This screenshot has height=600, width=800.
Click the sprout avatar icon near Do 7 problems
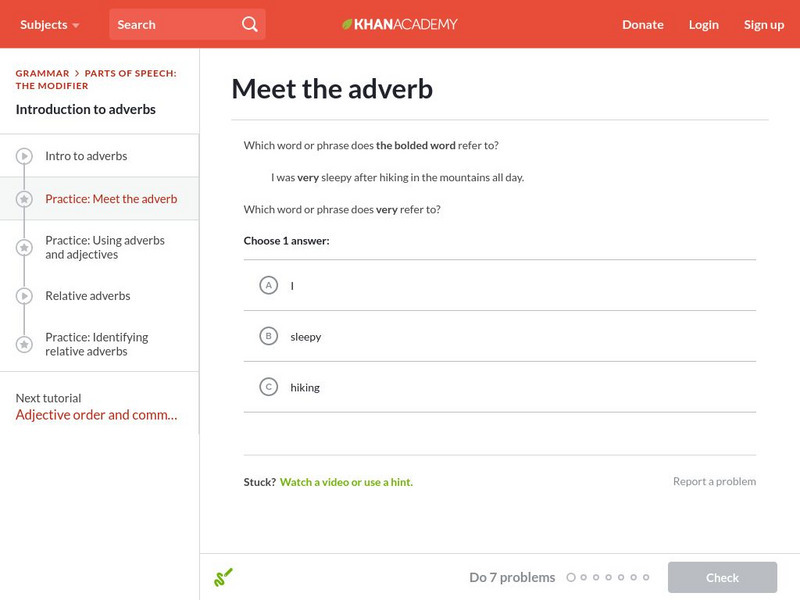coord(224,577)
